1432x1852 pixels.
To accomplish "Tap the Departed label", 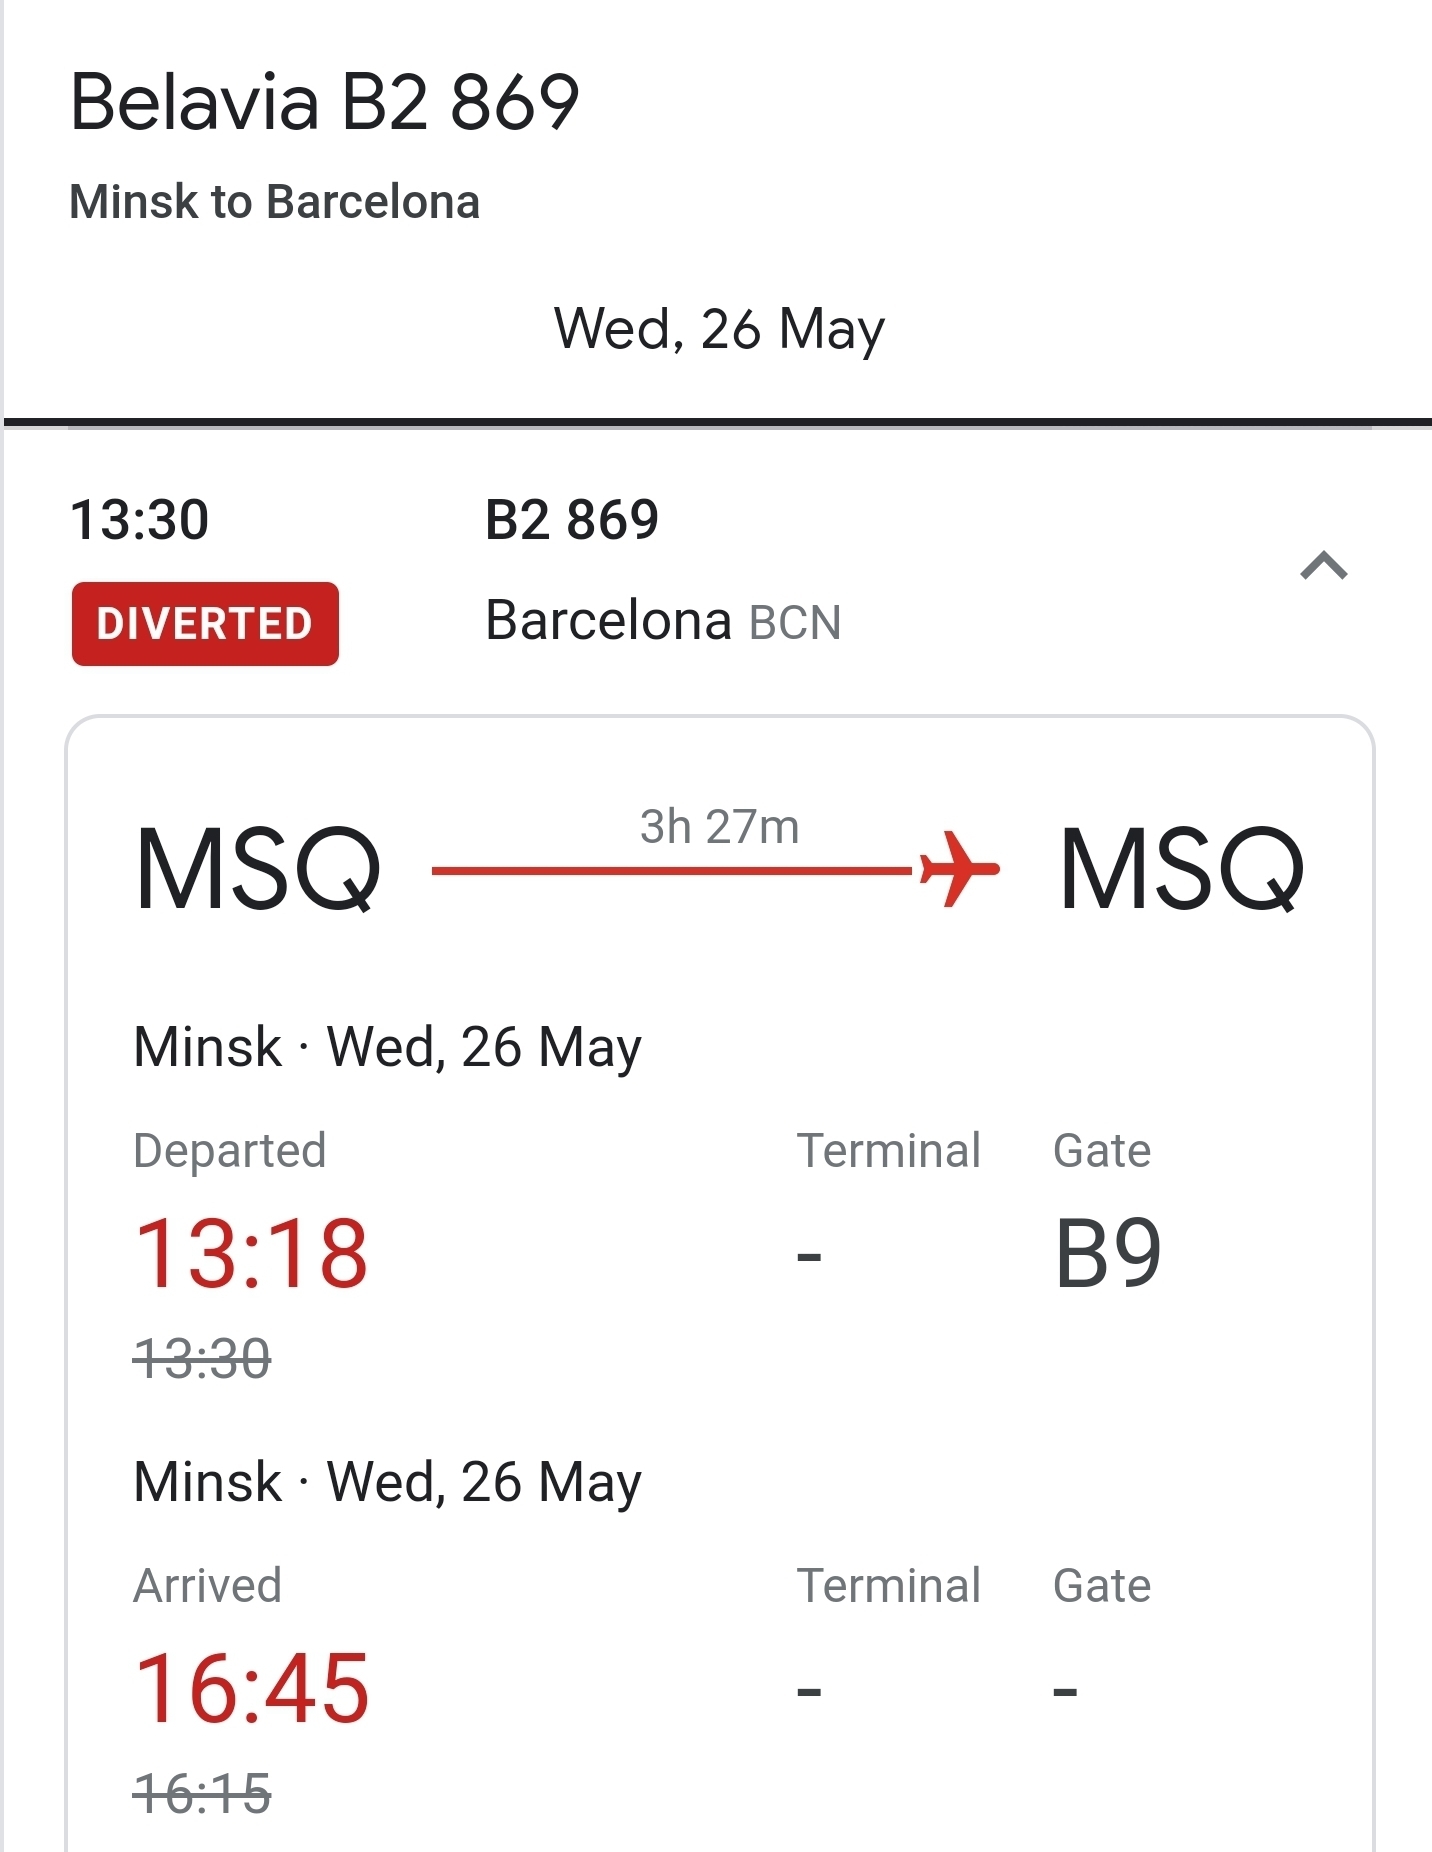I will (x=230, y=1151).
